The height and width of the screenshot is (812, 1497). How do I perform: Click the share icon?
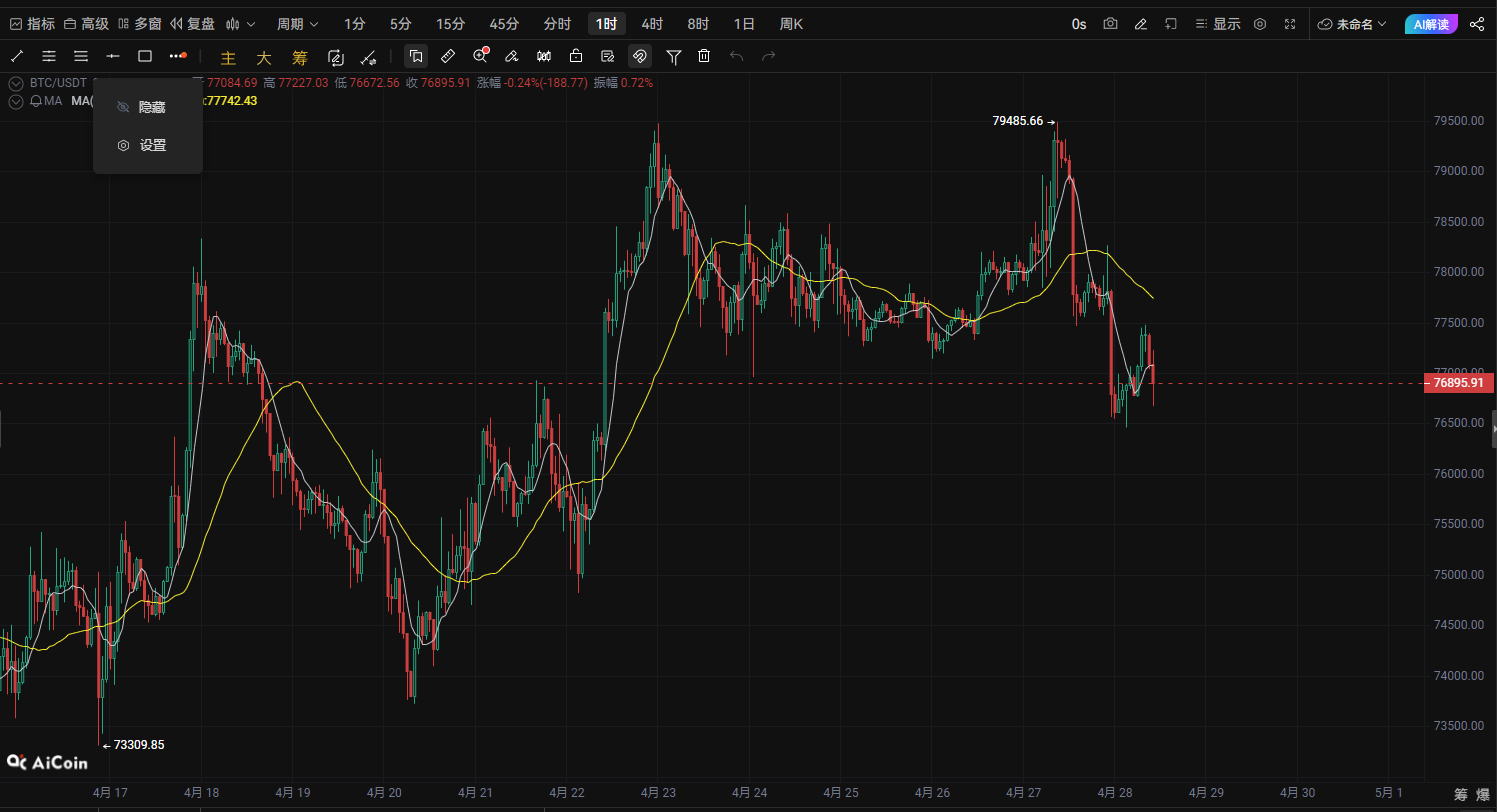point(1477,24)
